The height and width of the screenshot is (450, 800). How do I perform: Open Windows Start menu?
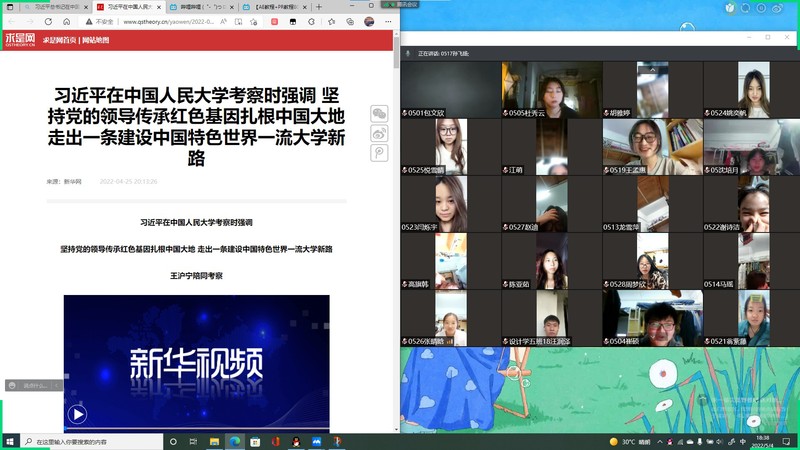click(x=9, y=441)
